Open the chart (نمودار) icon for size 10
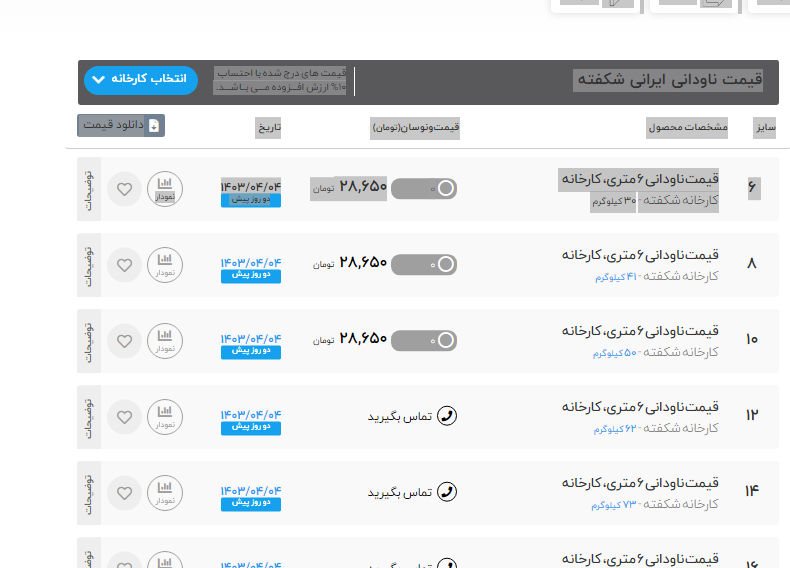The height and width of the screenshot is (568, 790). point(165,341)
